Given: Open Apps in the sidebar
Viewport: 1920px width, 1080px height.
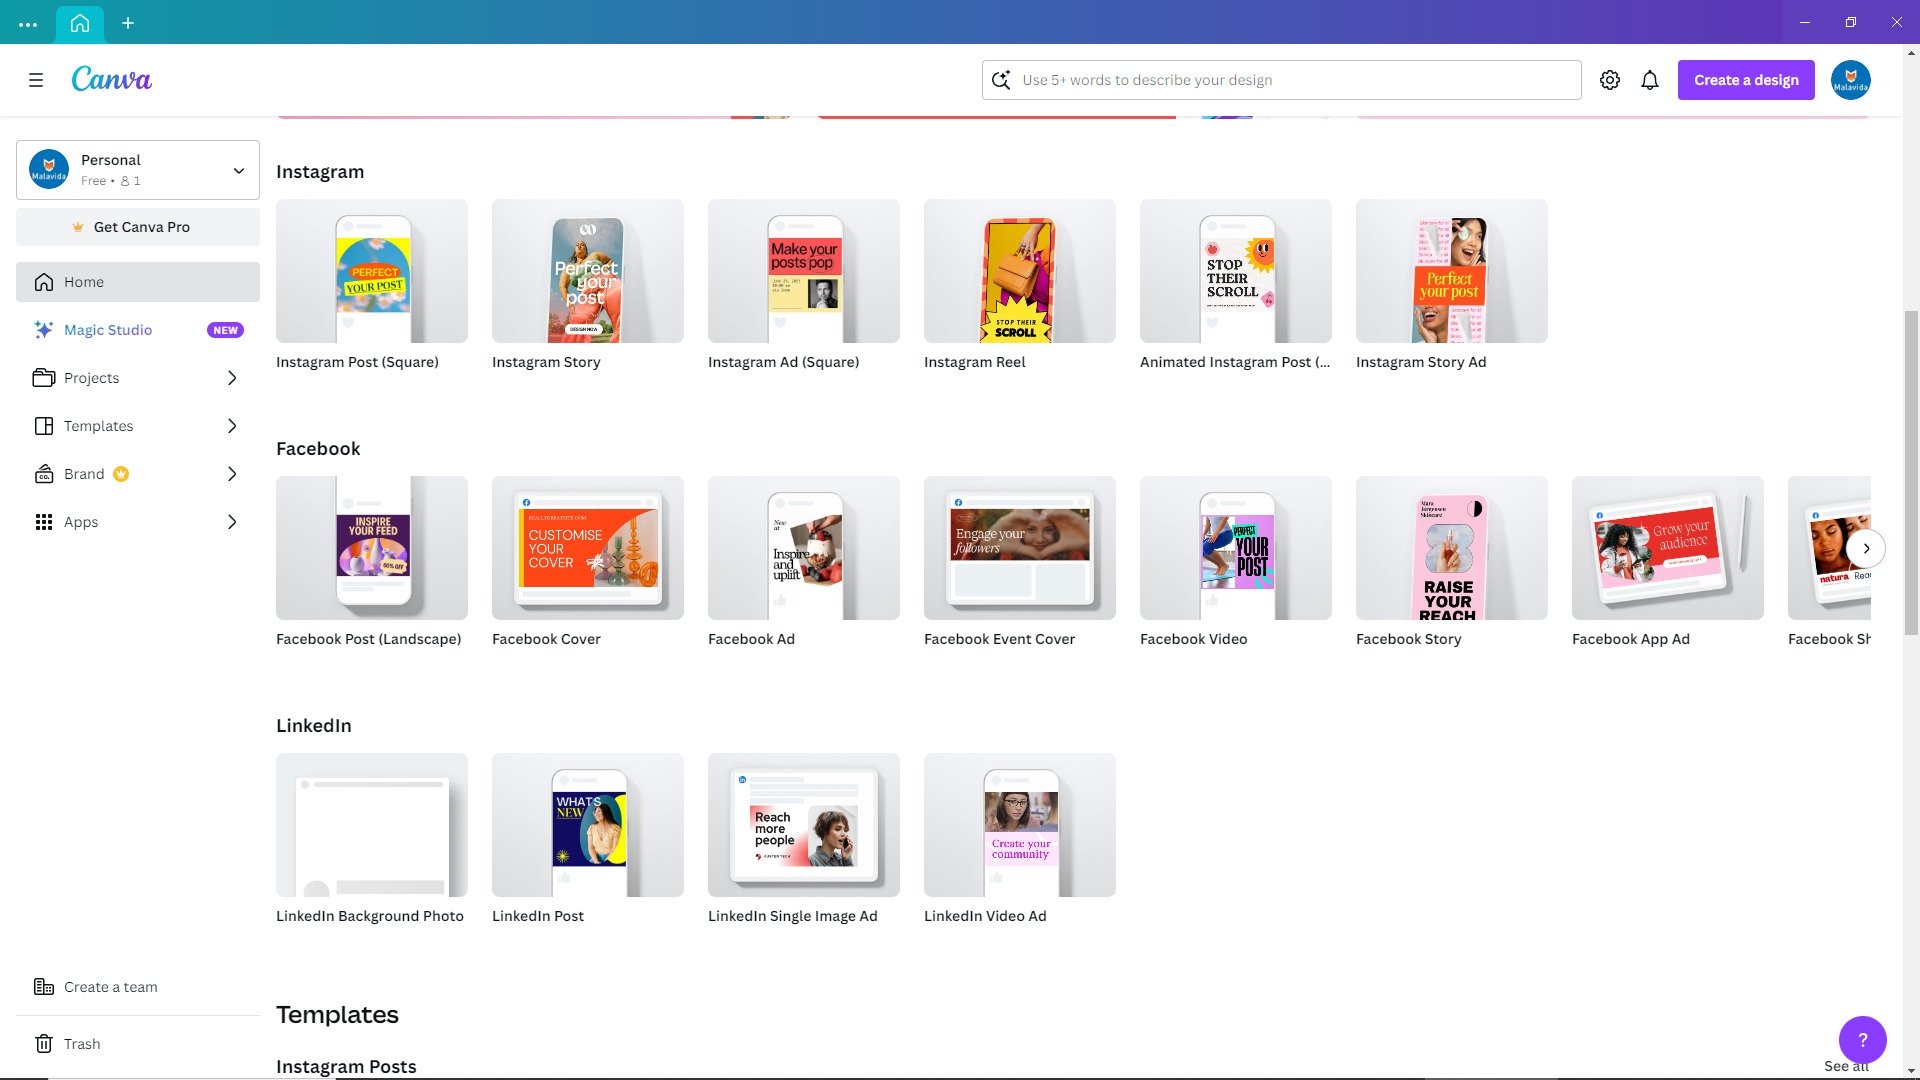Looking at the screenshot, I should pos(80,521).
